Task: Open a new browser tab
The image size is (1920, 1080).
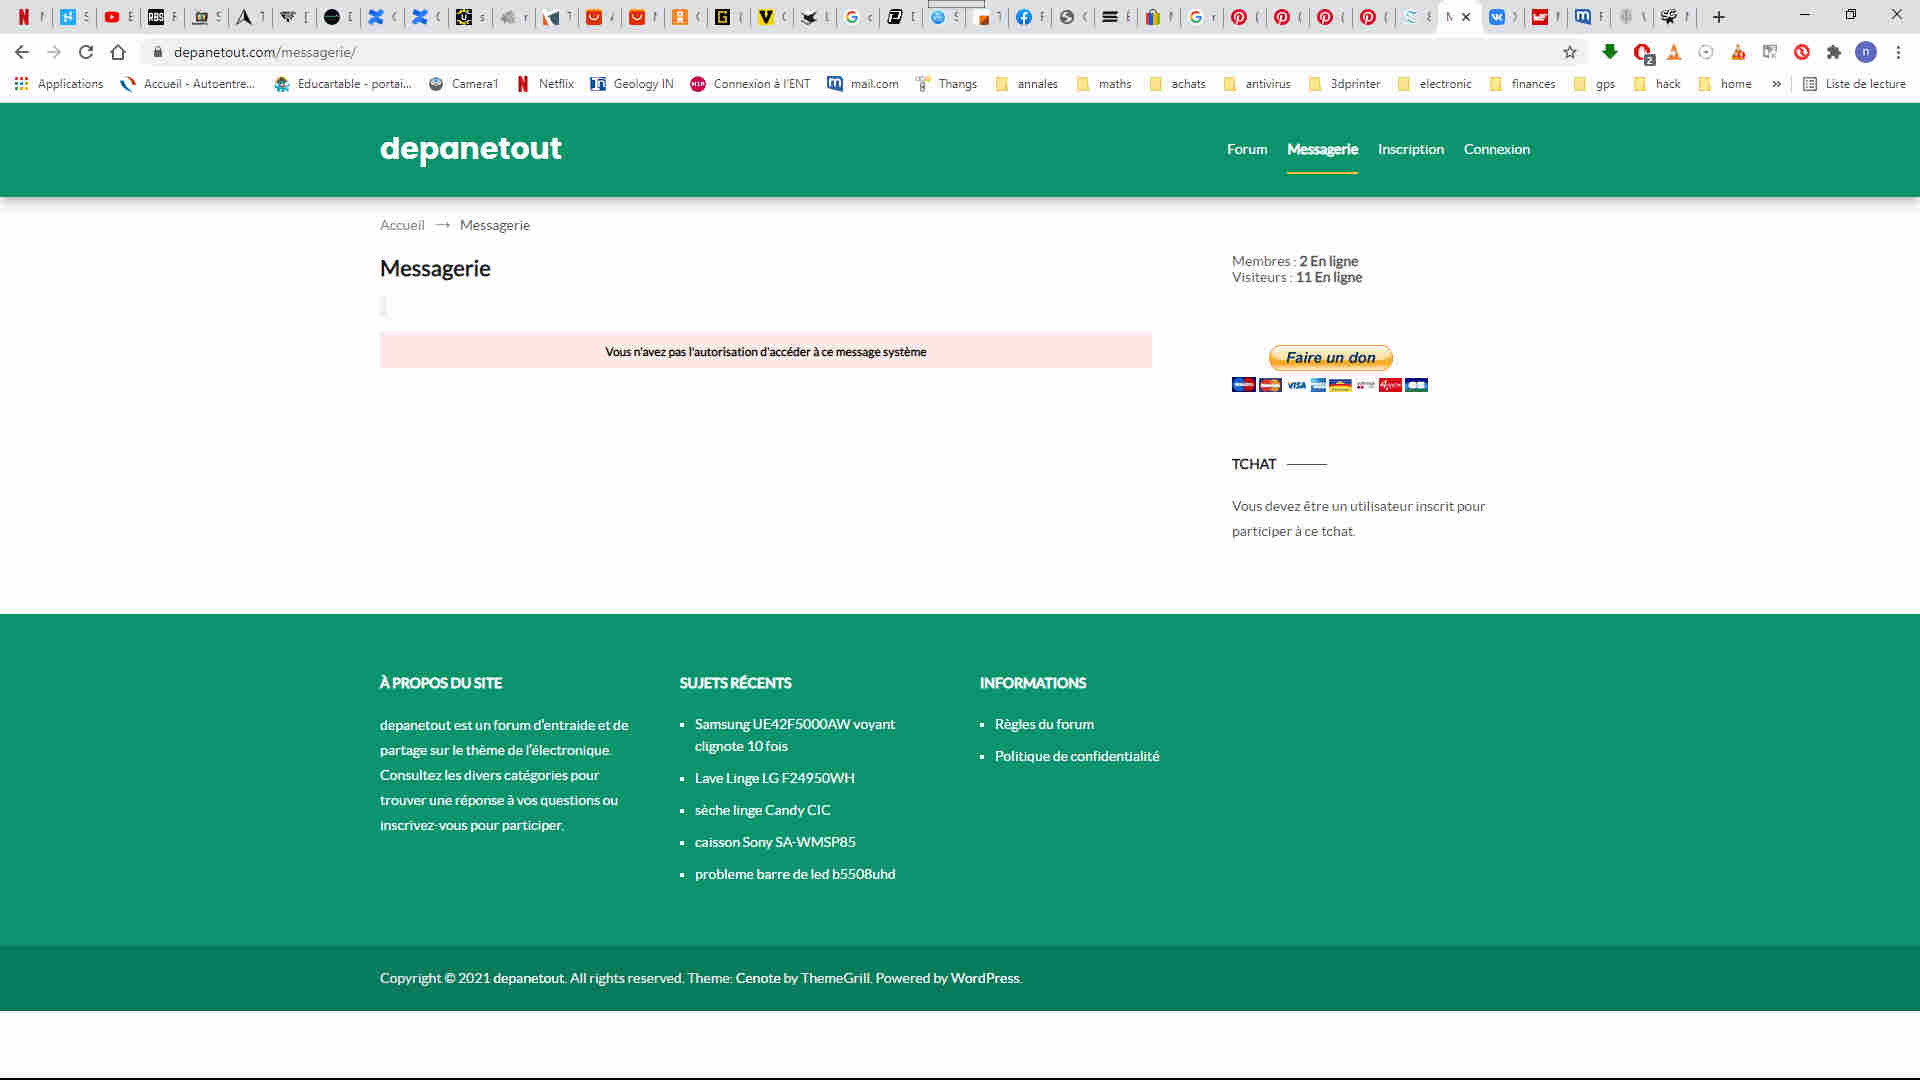Action: (x=1719, y=17)
